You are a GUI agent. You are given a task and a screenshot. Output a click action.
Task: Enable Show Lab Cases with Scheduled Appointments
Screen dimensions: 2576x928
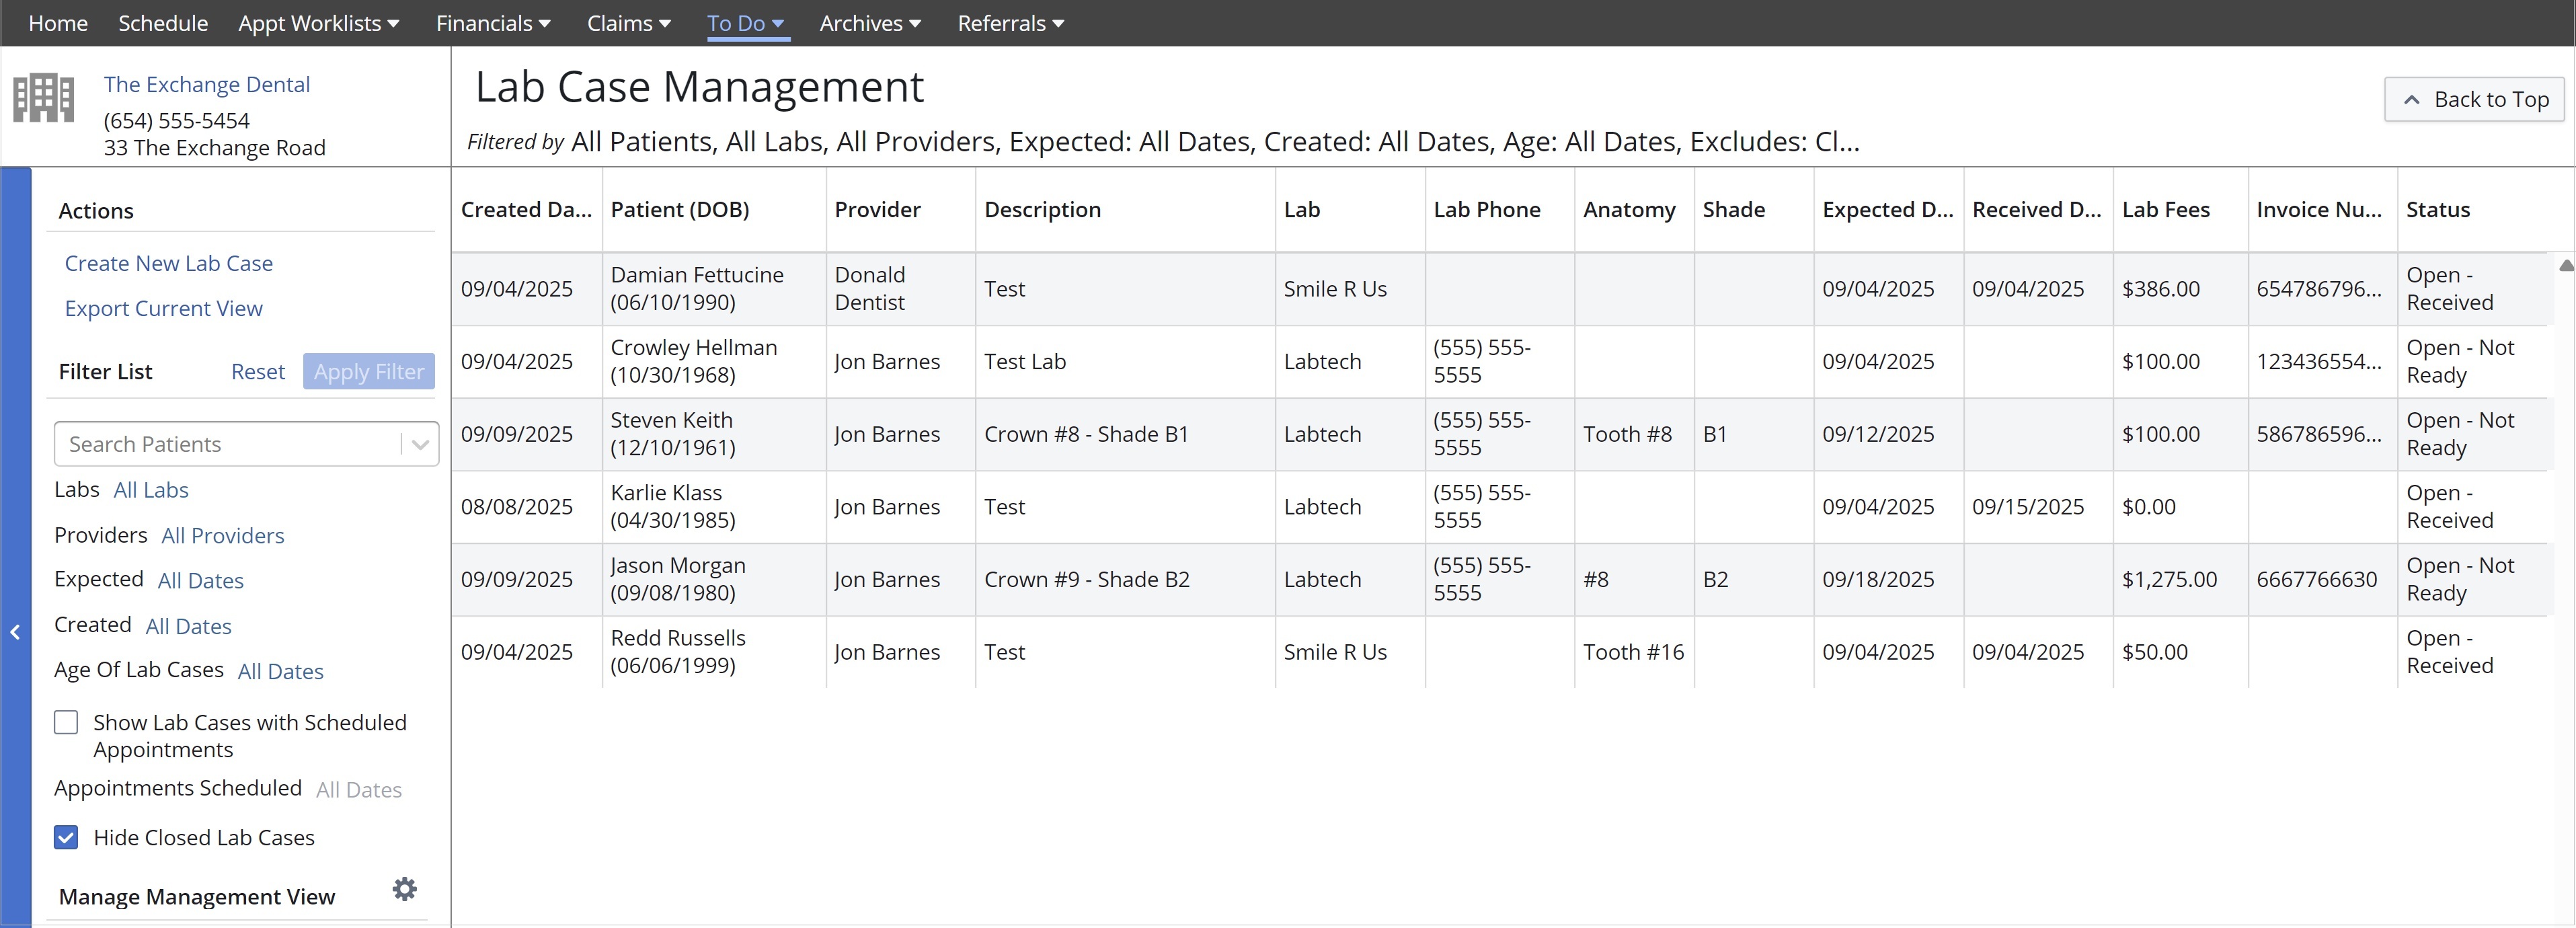[66, 722]
